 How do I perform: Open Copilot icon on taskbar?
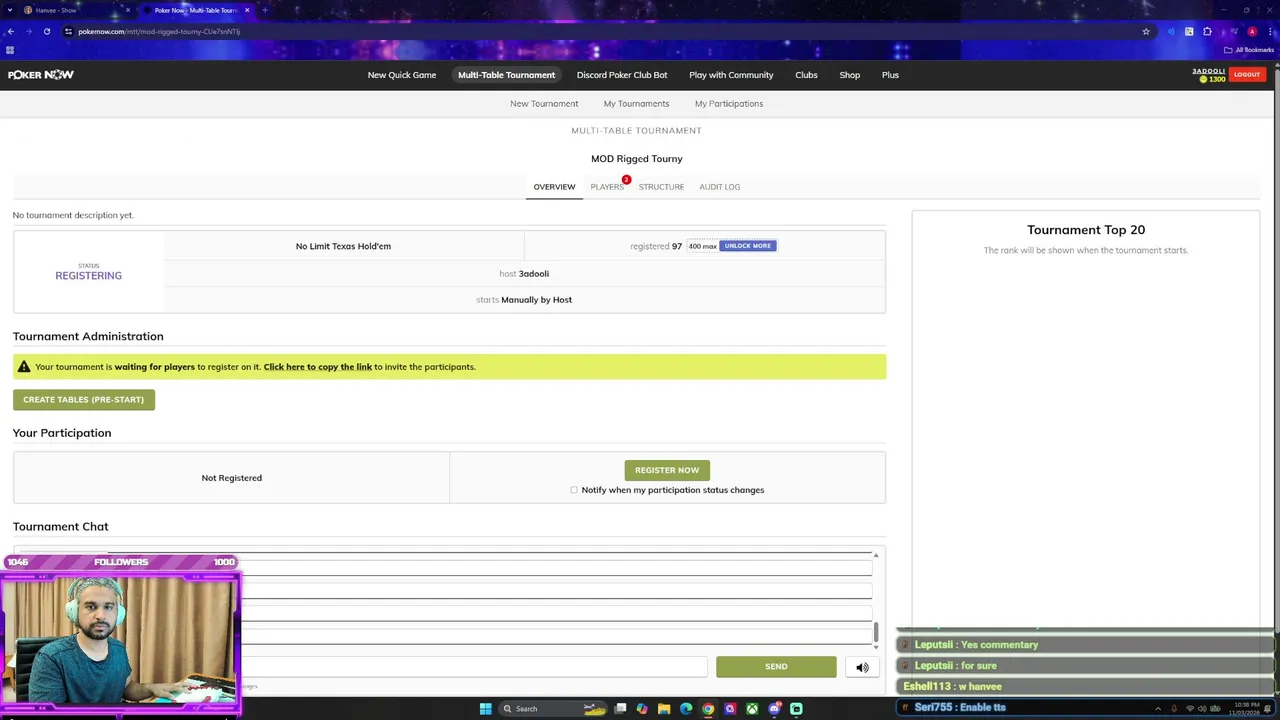pyautogui.click(x=642, y=709)
